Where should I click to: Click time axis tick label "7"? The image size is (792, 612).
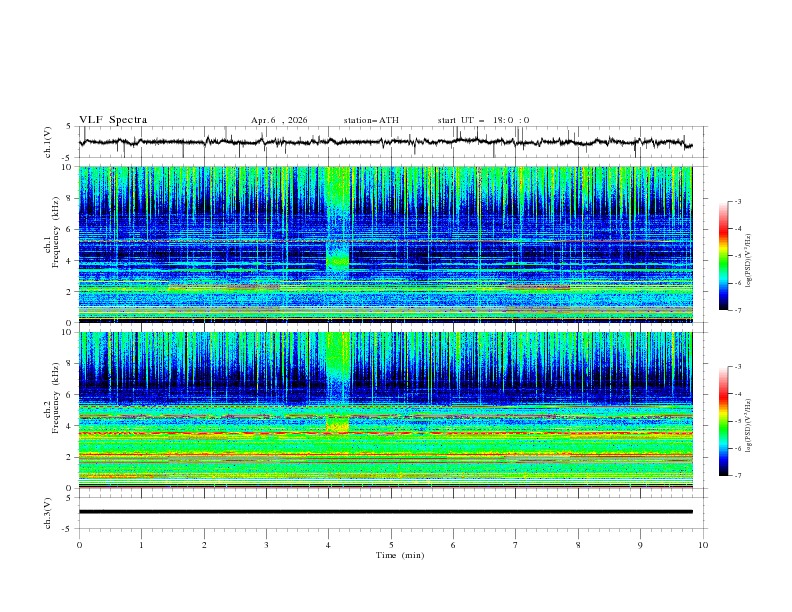[x=516, y=545]
